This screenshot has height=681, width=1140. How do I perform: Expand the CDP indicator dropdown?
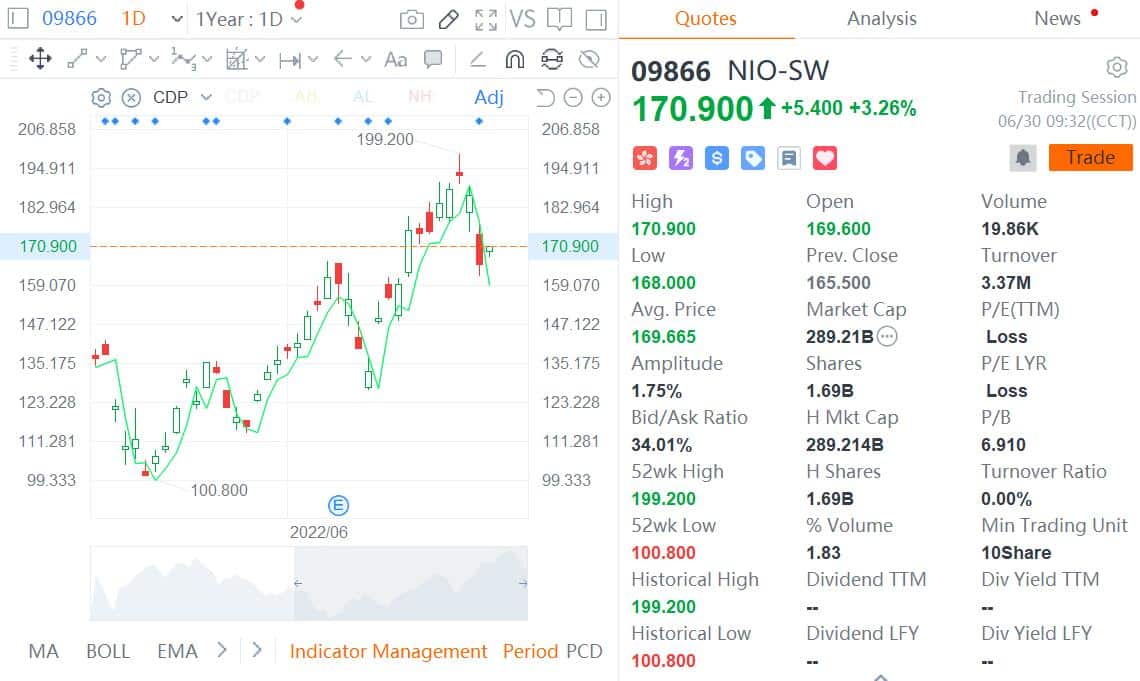(205, 97)
